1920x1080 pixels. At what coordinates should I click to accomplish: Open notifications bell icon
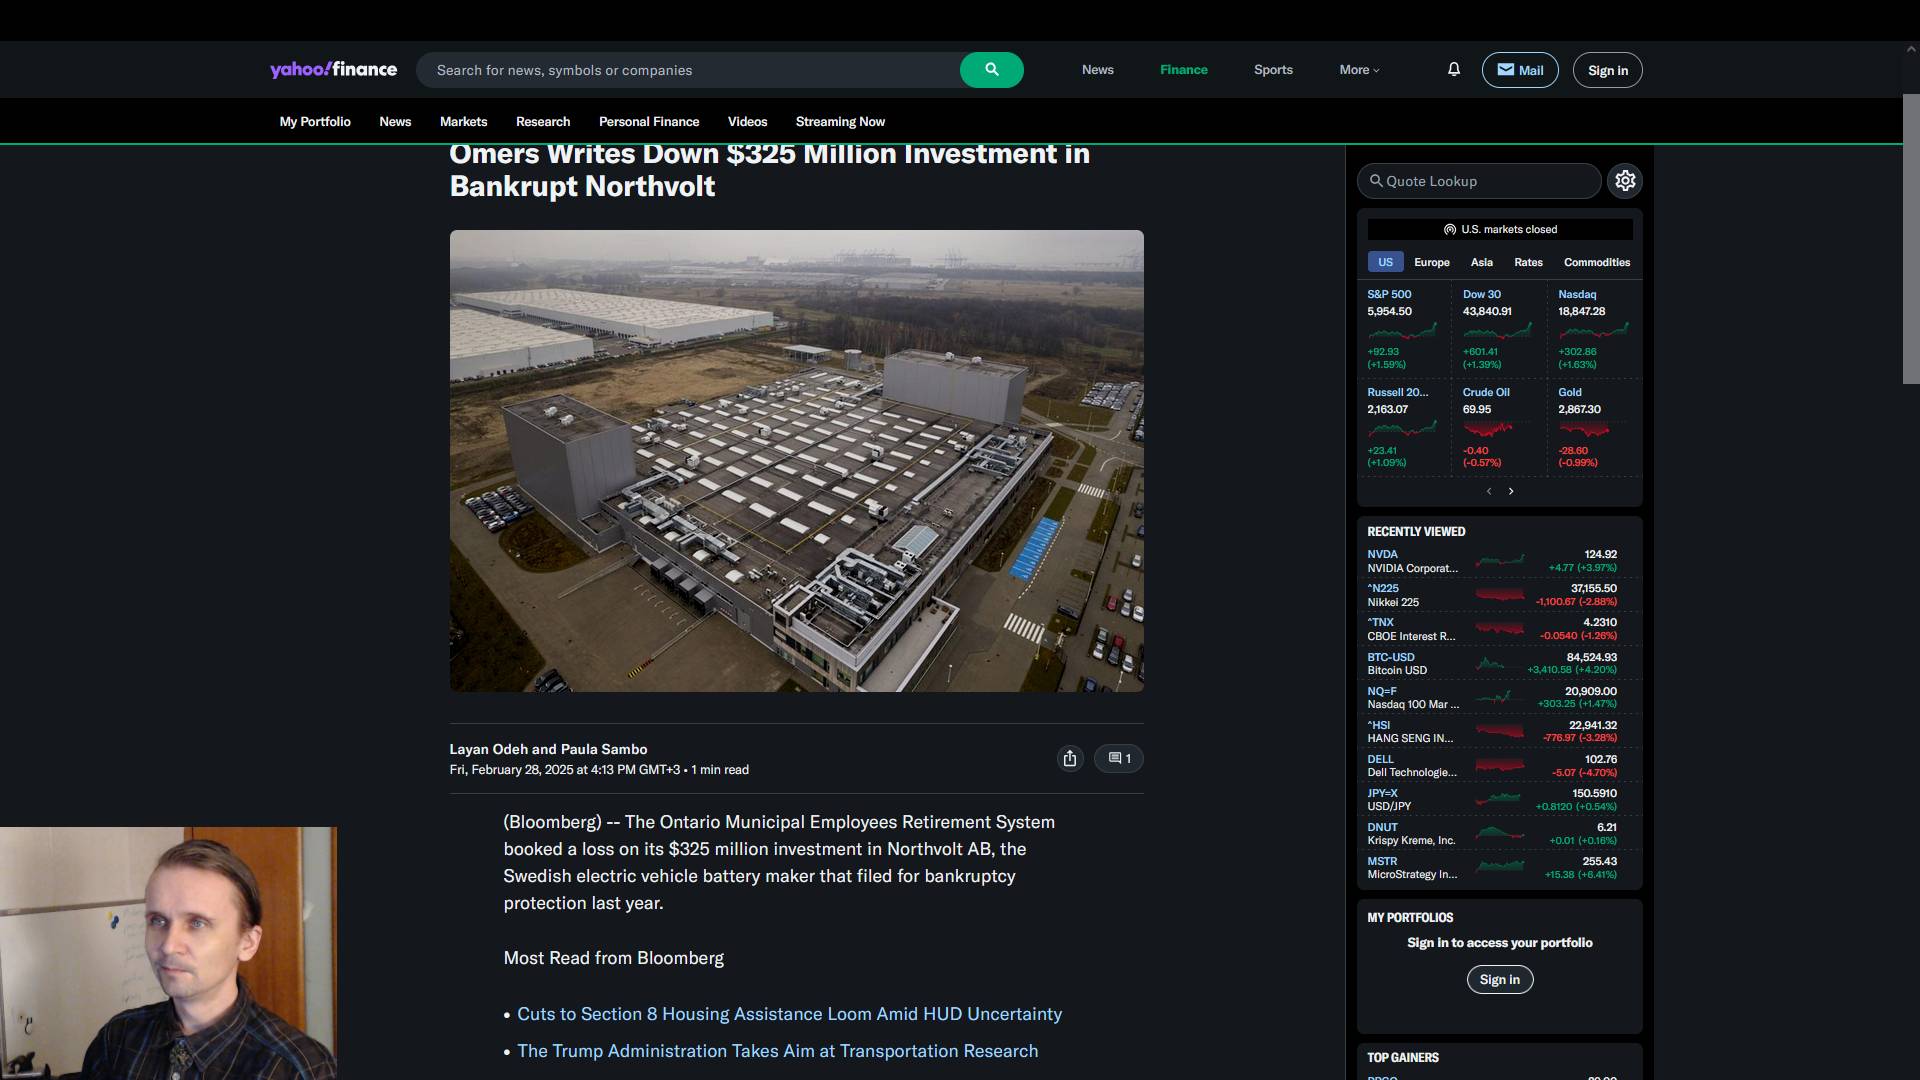click(x=1454, y=69)
